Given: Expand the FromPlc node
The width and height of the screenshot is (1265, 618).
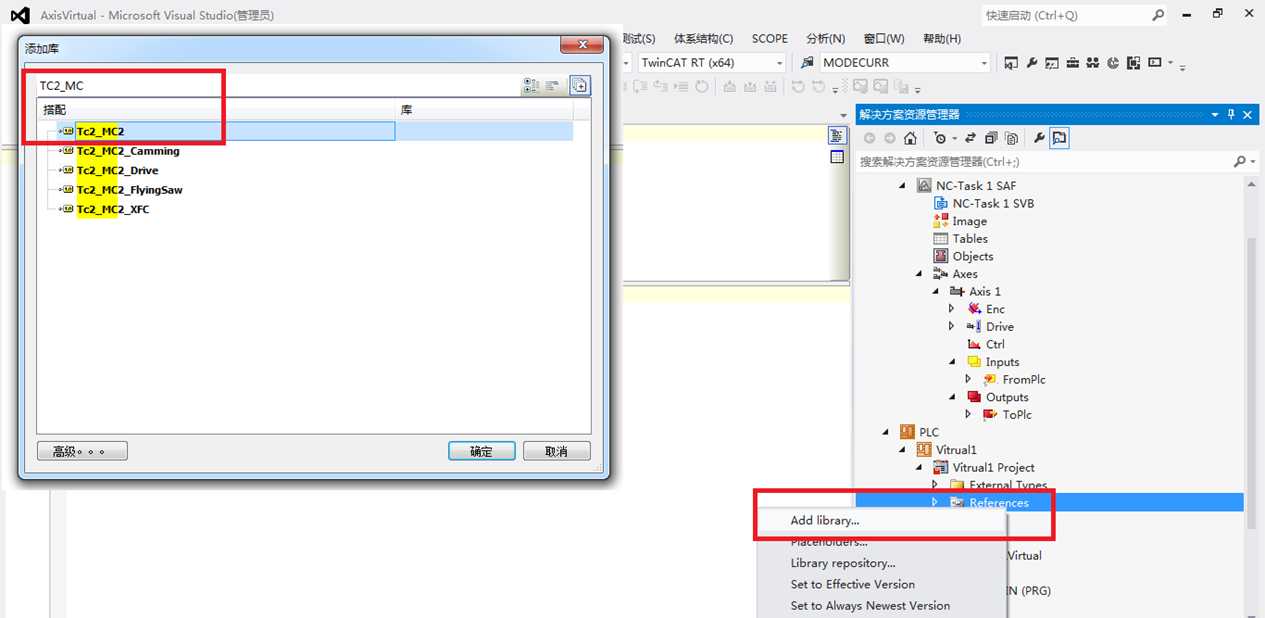Looking at the screenshot, I should 968,379.
